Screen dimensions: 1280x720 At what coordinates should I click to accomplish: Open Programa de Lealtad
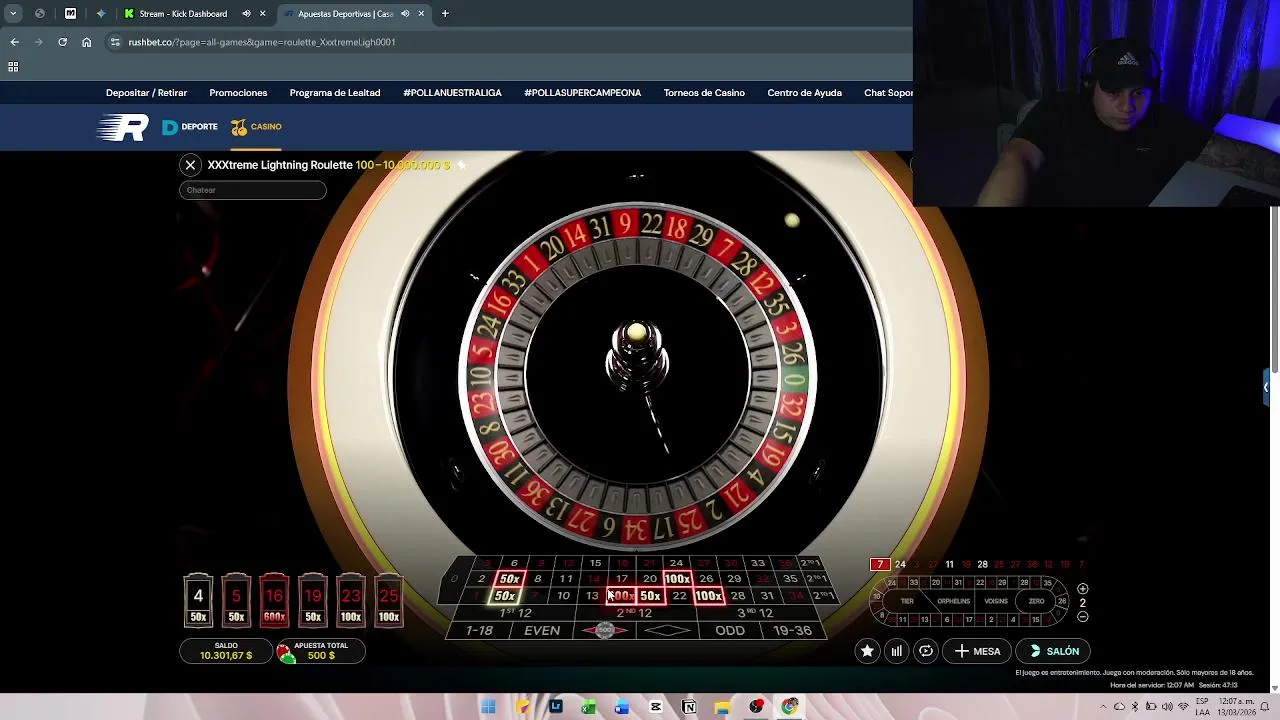tap(335, 93)
